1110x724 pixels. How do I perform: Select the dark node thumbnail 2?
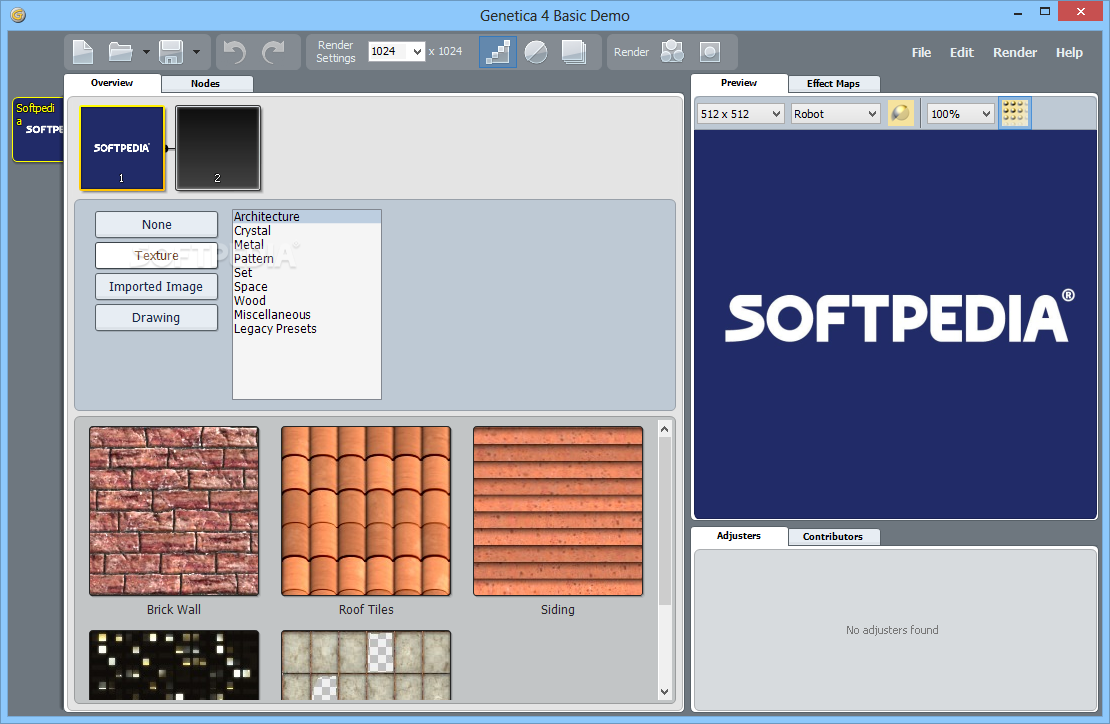[218, 148]
